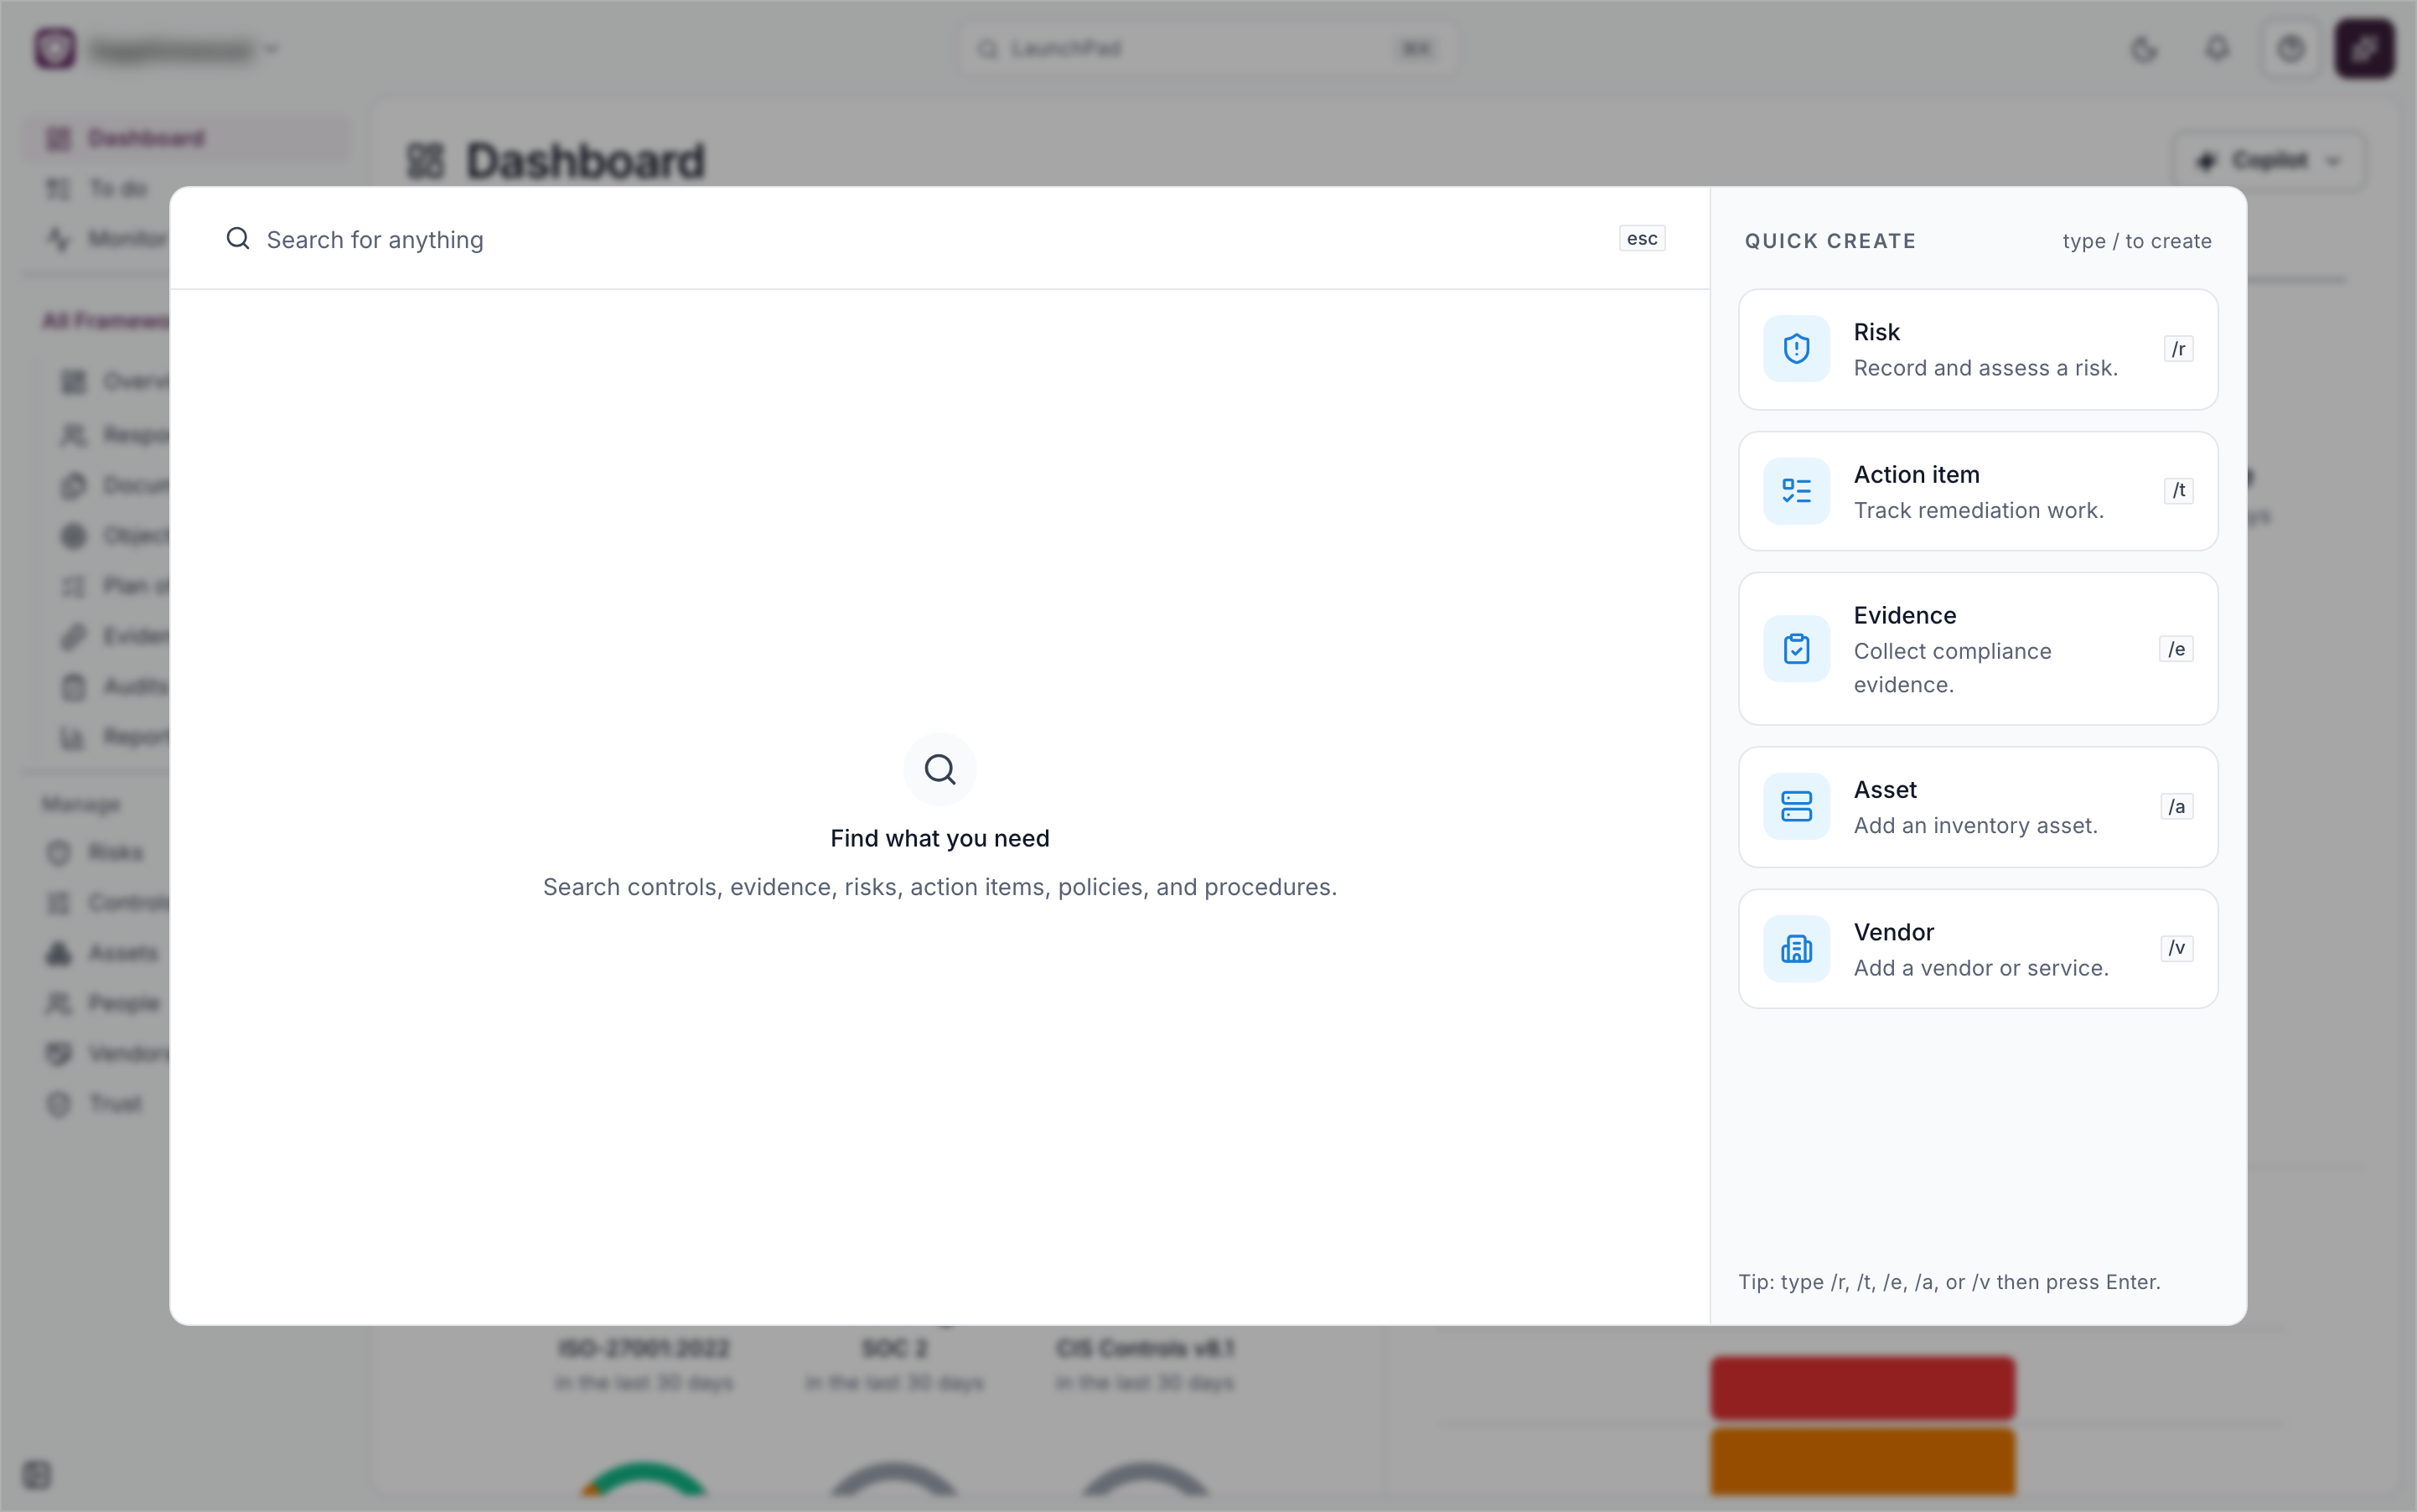Click the tip text about pressing Enter

click(x=1949, y=1282)
